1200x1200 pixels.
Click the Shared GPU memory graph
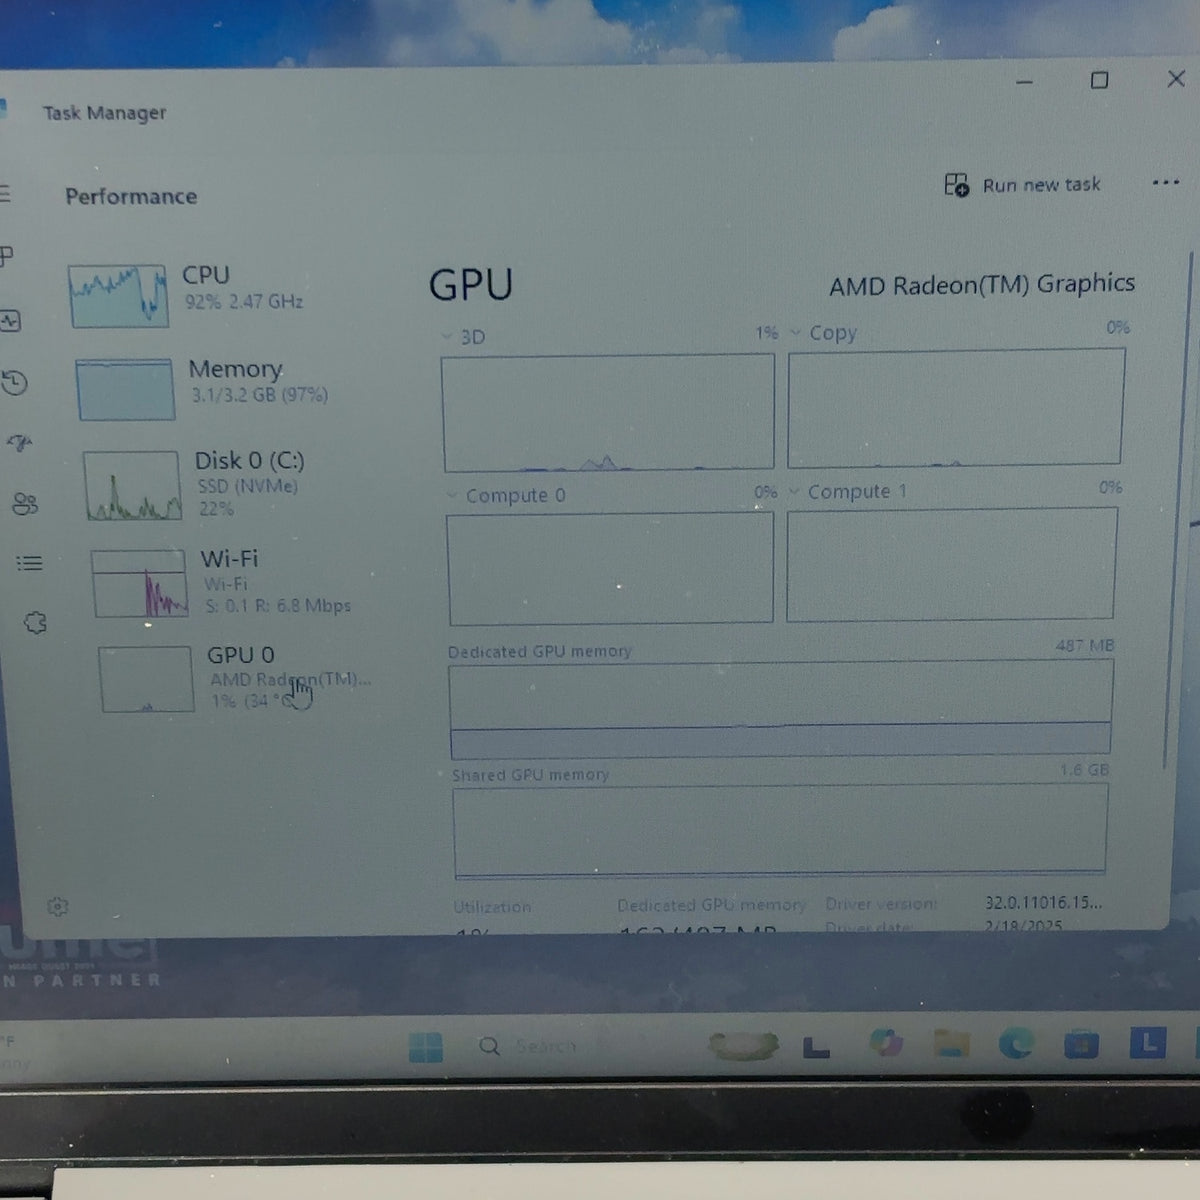coord(780,831)
